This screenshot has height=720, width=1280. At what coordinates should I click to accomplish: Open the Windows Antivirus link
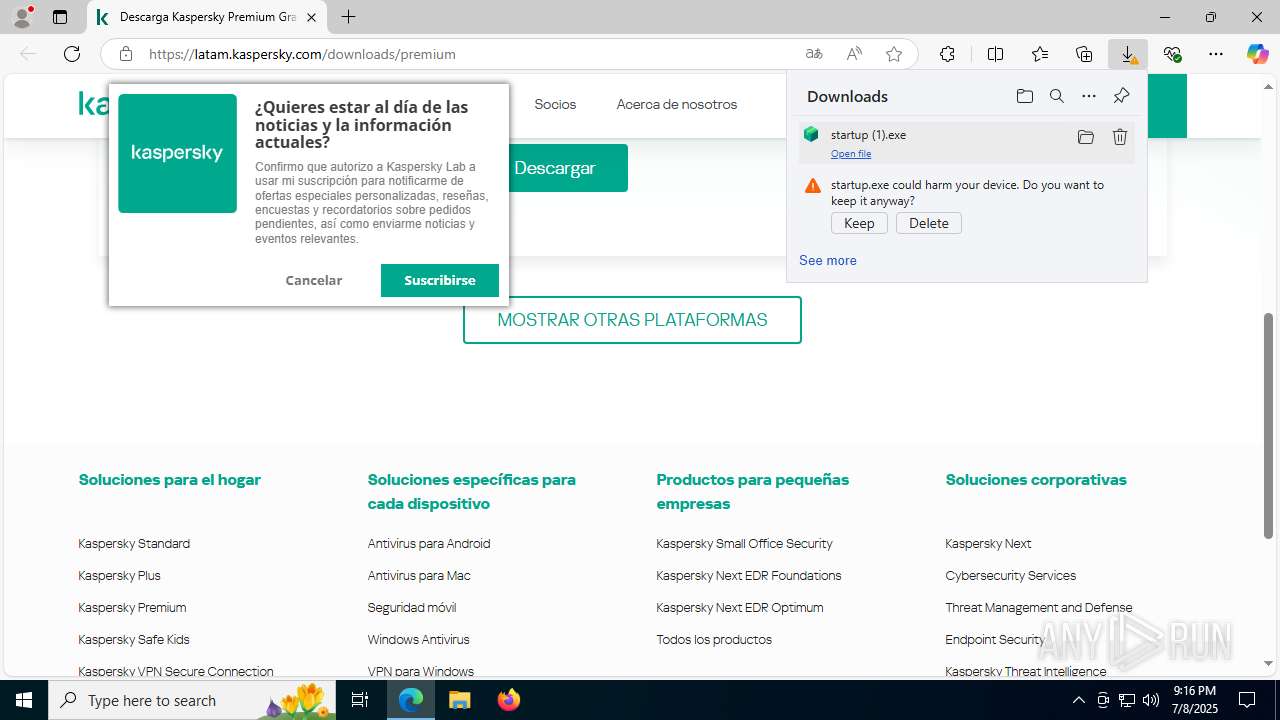pyautogui.click(x=418, y=640)
